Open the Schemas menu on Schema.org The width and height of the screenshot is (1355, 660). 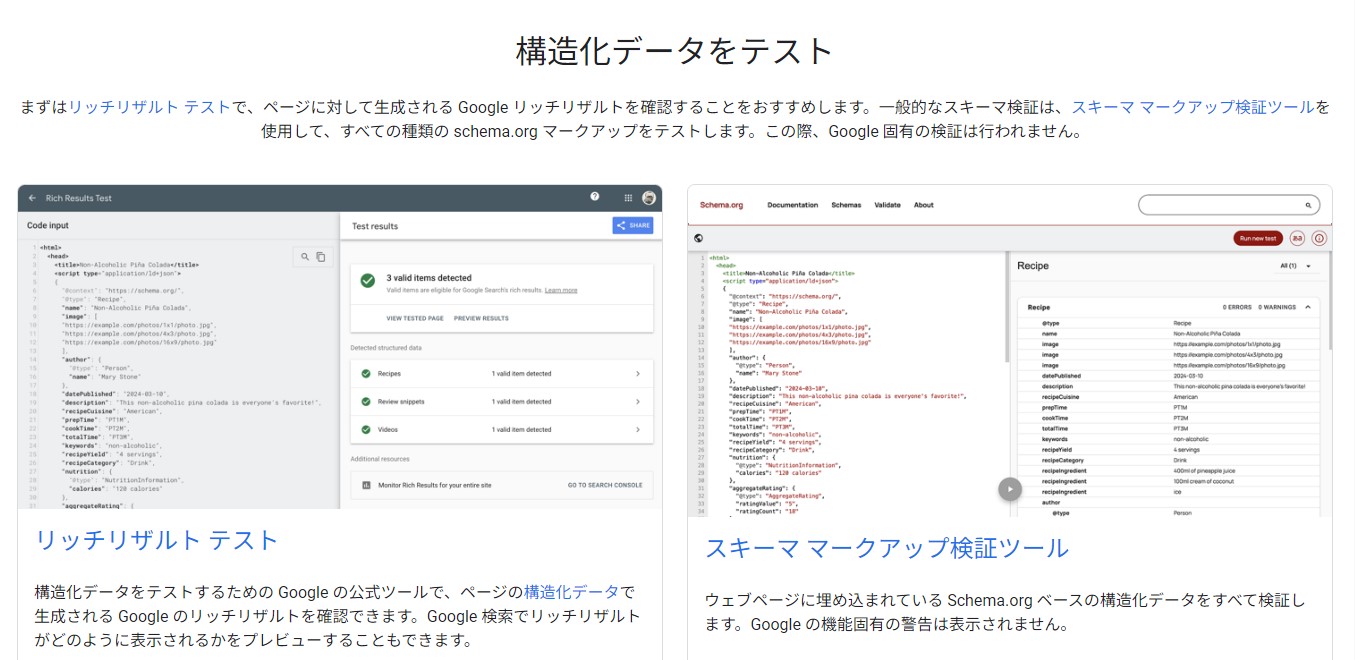coord(846,205)
